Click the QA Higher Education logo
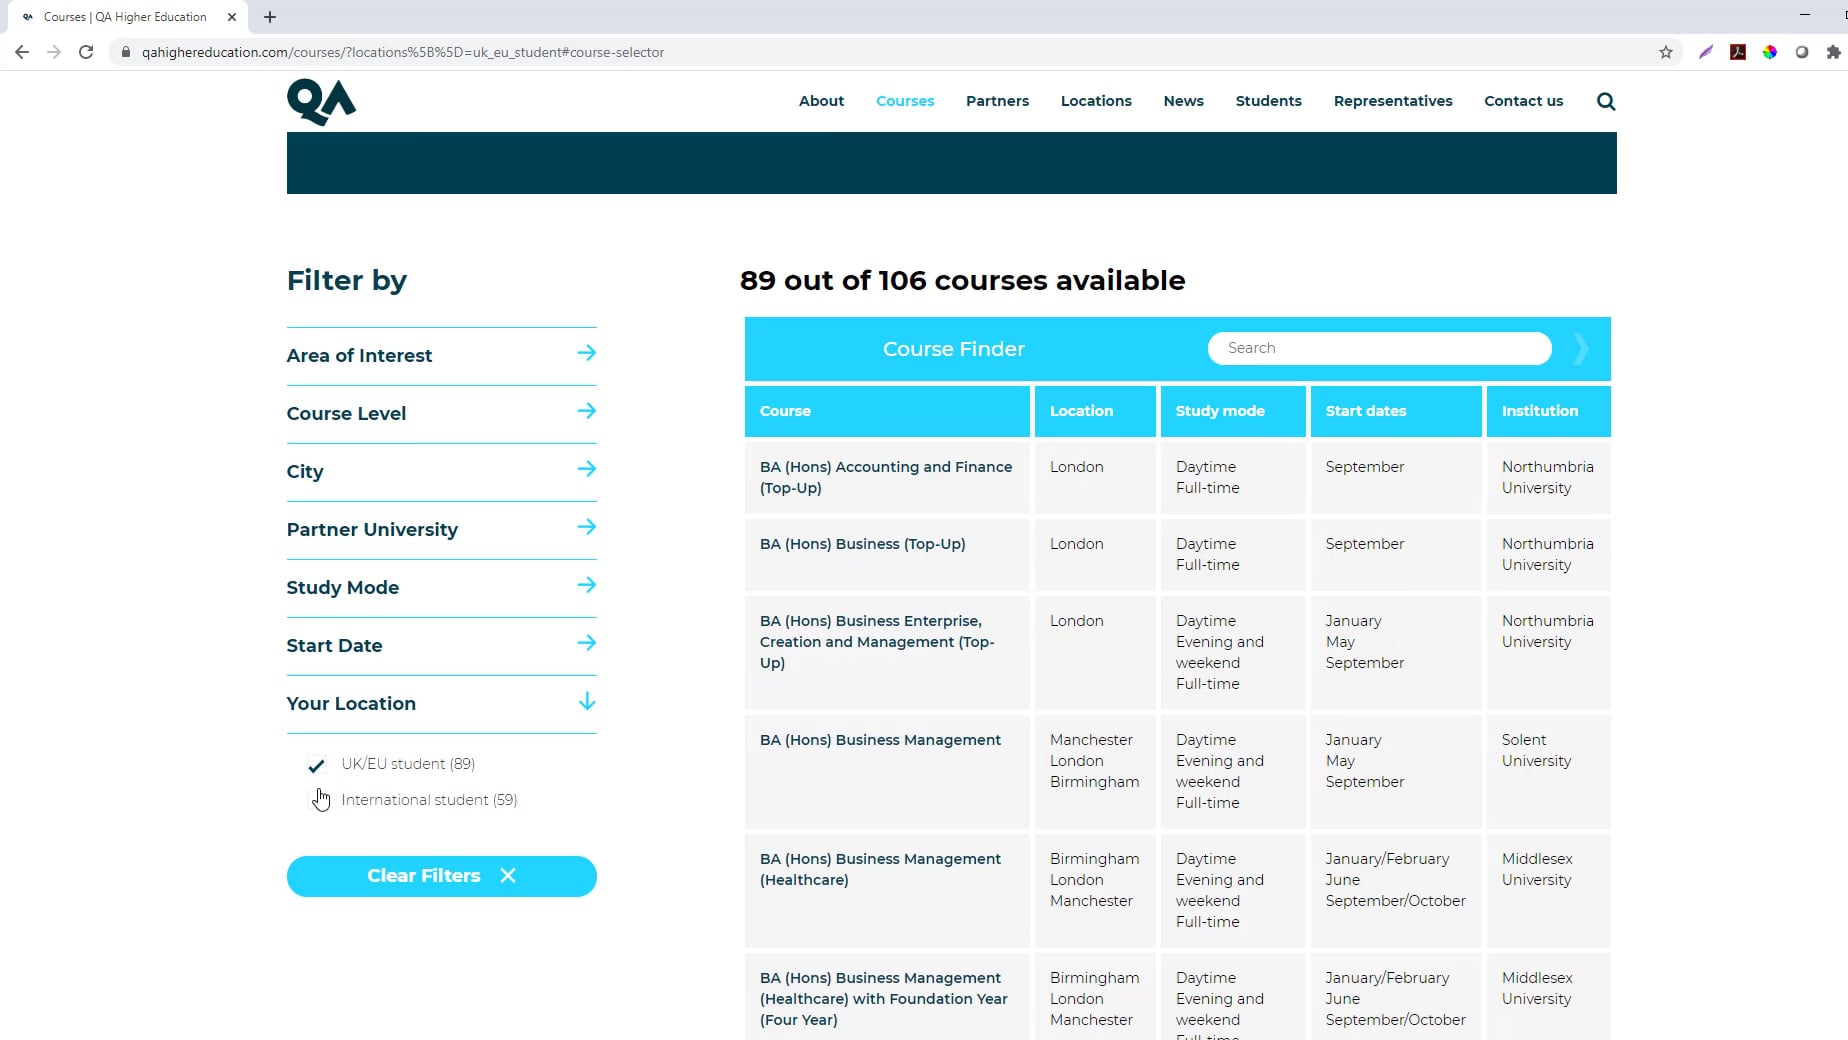 (320, 101)
